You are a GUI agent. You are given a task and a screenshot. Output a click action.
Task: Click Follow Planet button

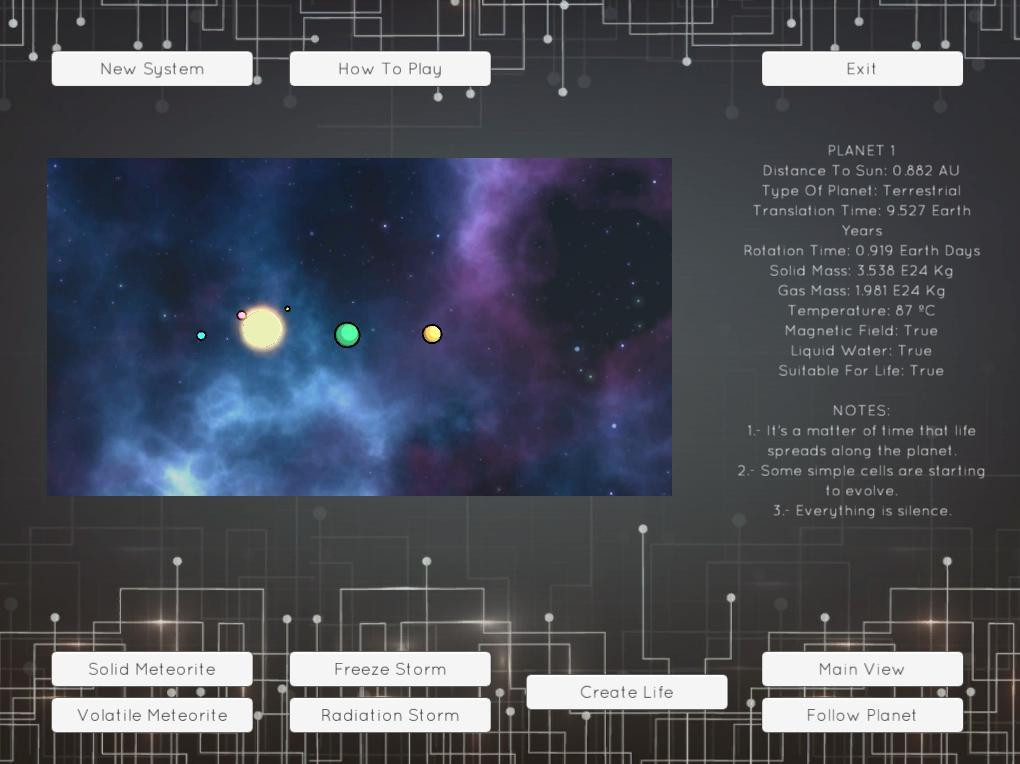862,715
